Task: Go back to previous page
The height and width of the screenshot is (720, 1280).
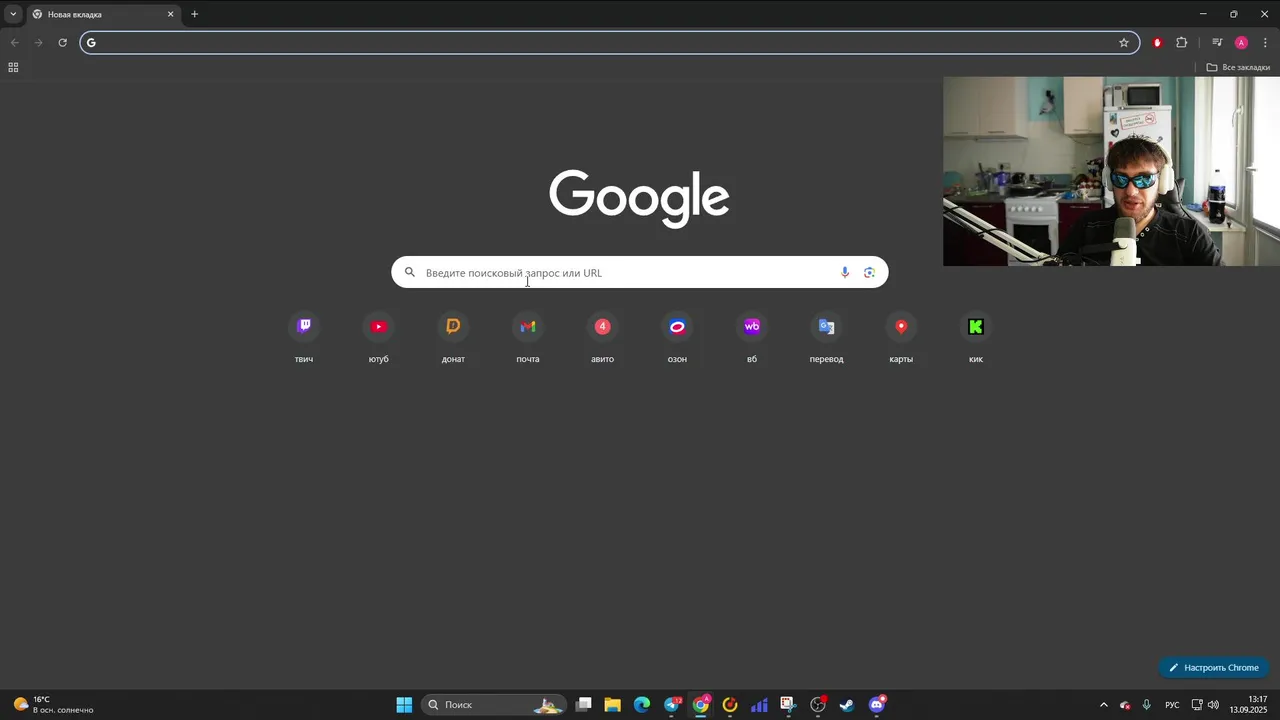Action: 14,43
